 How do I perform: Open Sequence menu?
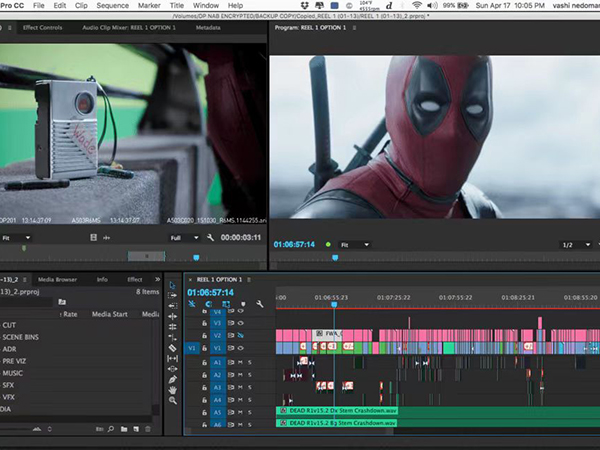[112, 5]
